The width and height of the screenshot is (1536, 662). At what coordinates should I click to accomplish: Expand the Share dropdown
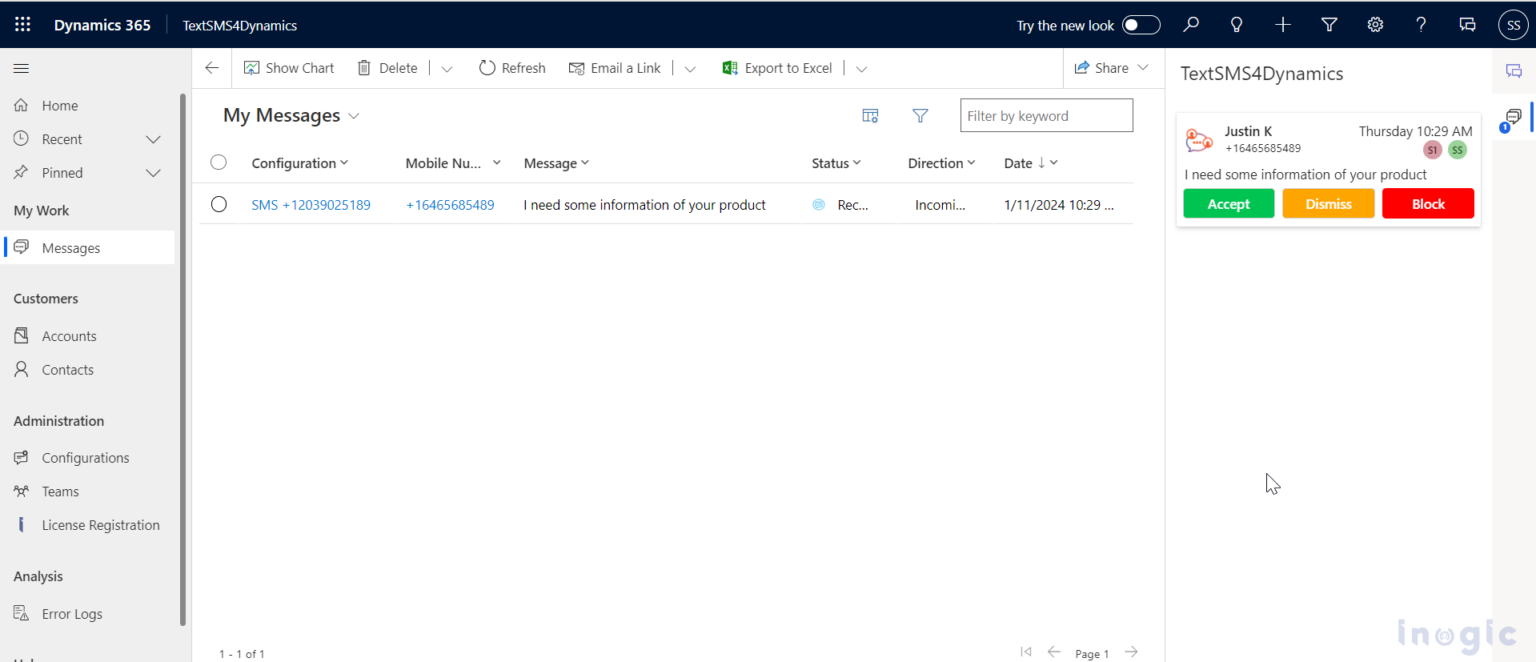tap(1141, 67)
